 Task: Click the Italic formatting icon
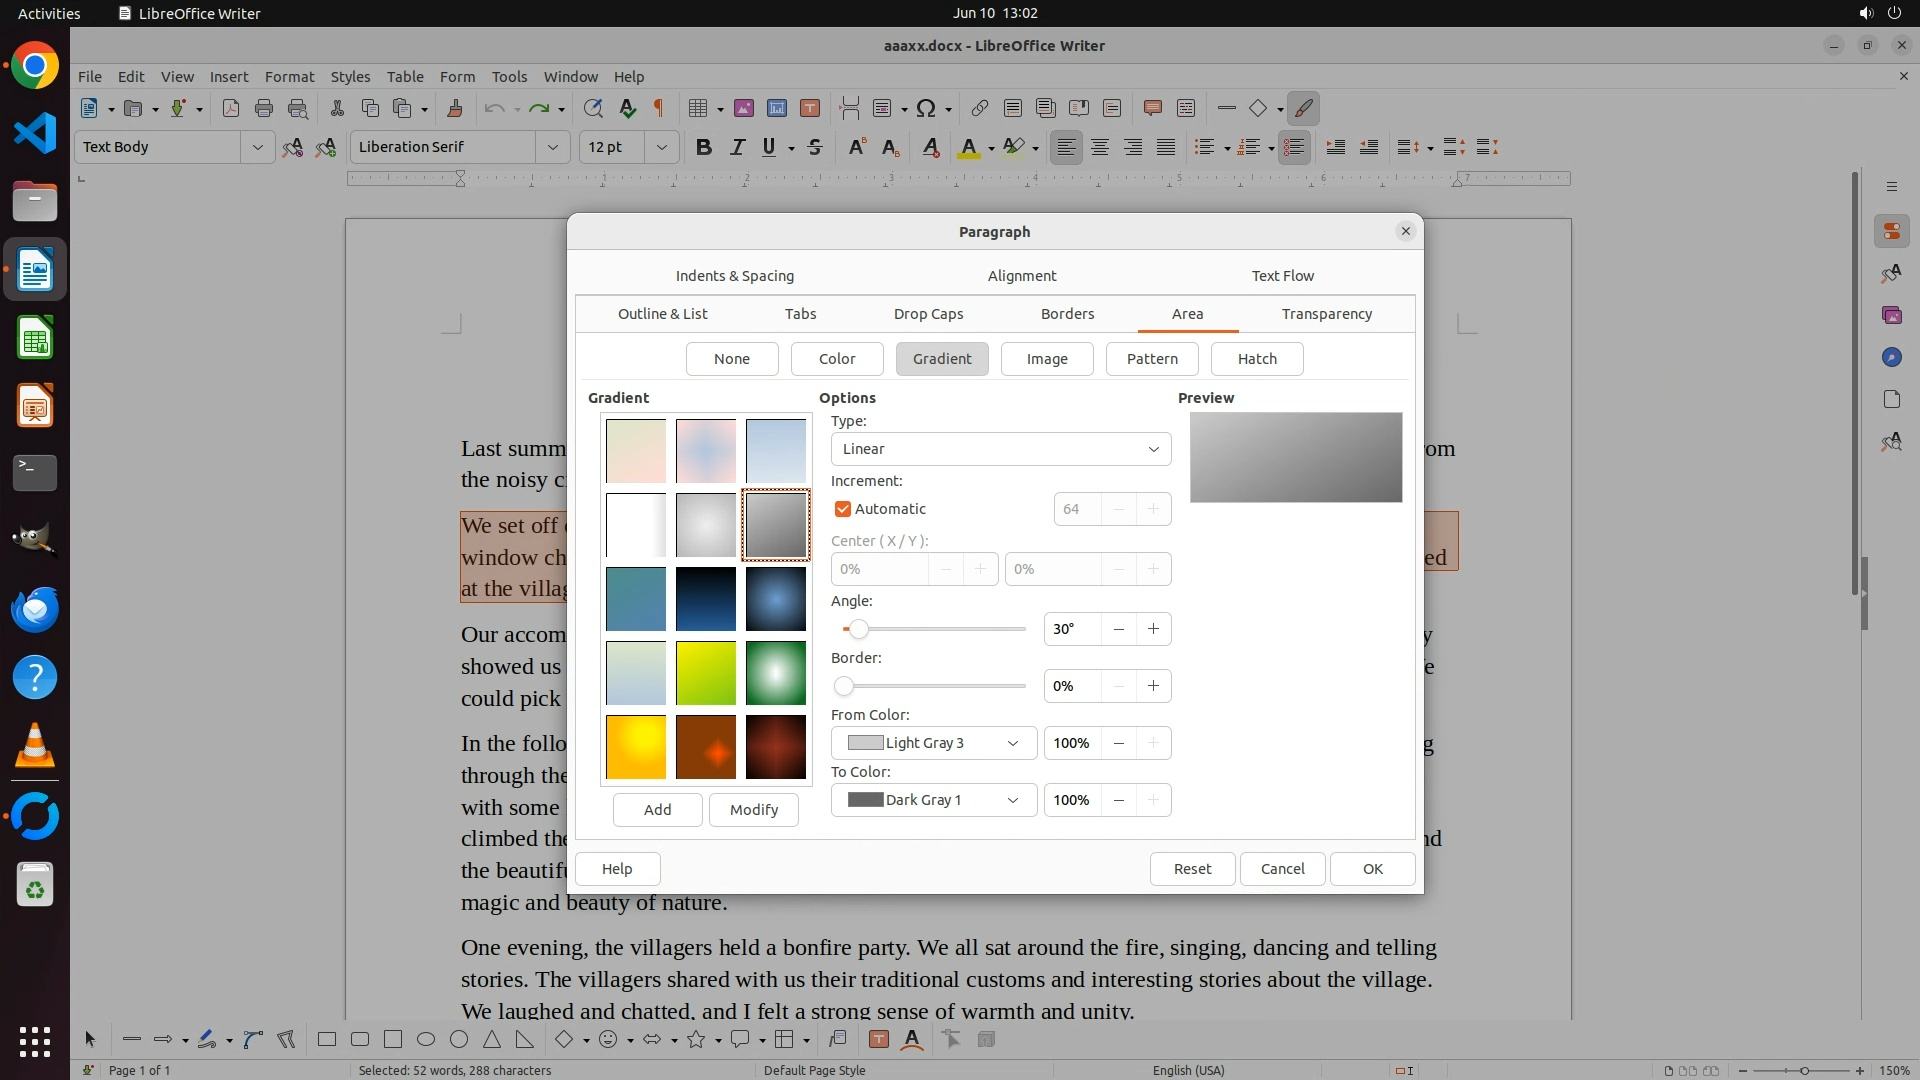point(737,147)
